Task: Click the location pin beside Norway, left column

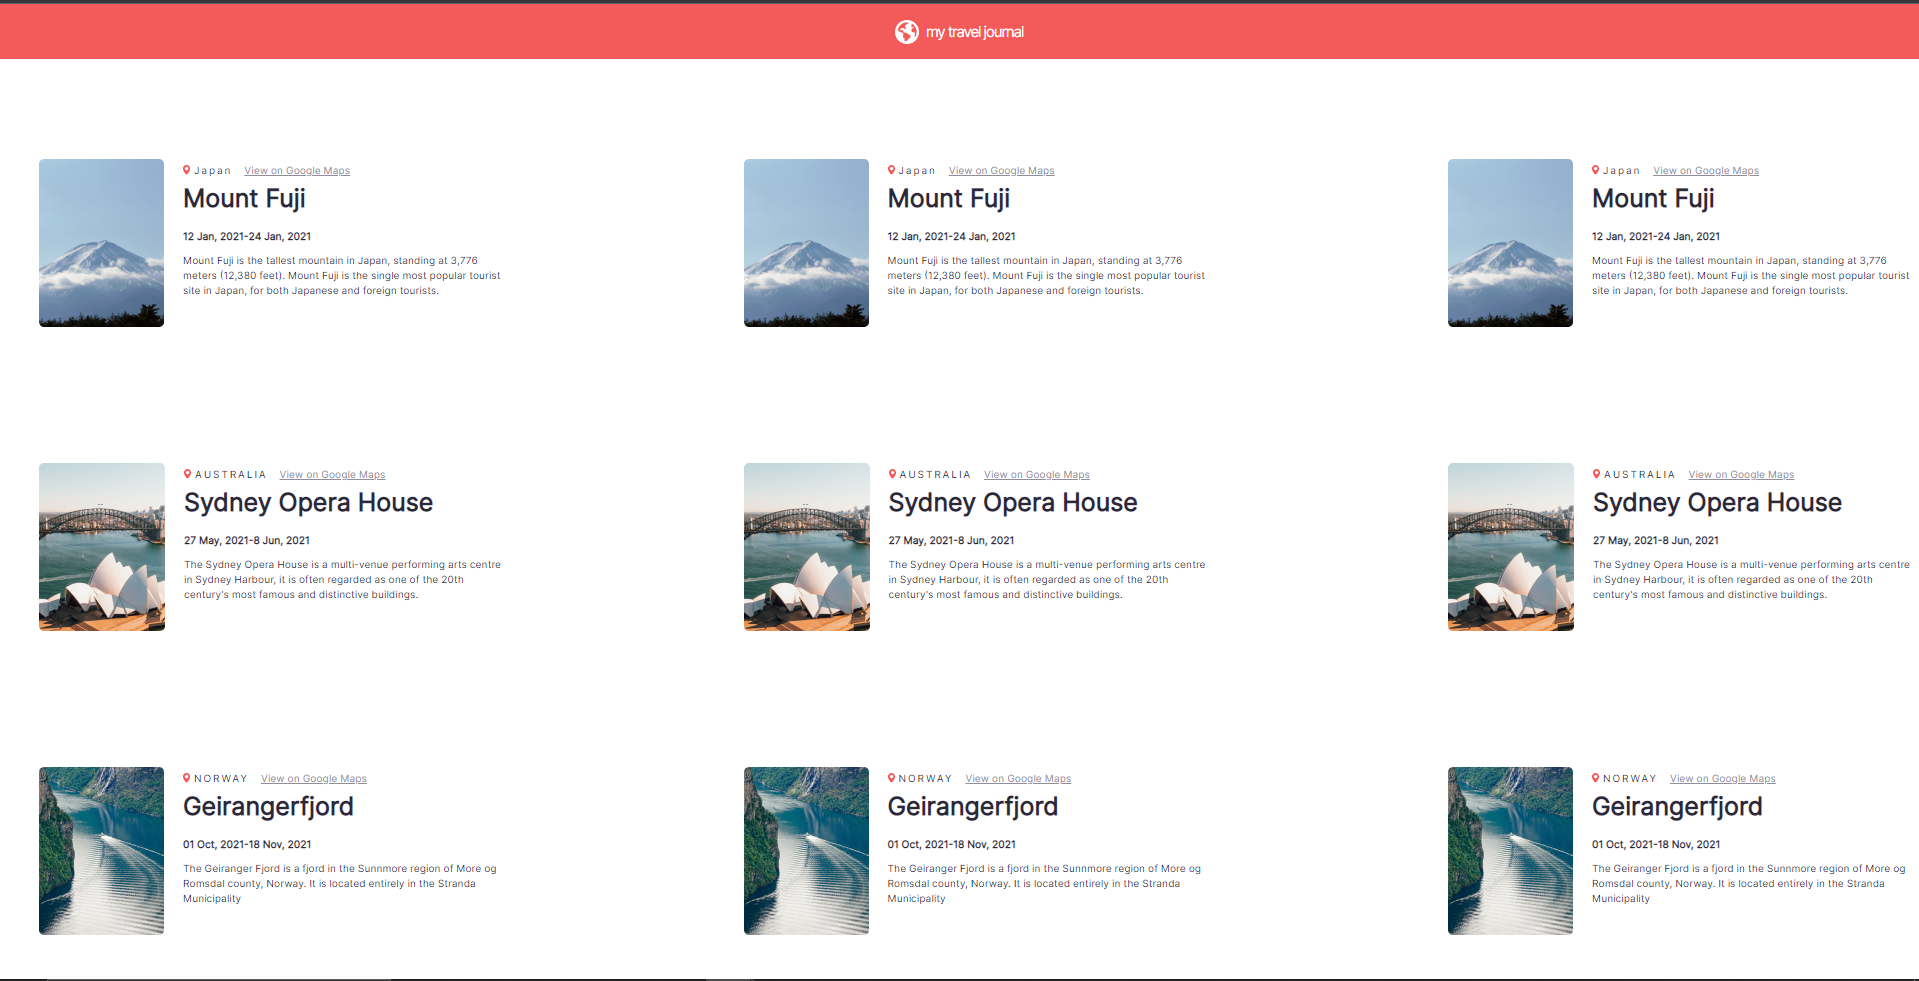Action: point(187,778)
